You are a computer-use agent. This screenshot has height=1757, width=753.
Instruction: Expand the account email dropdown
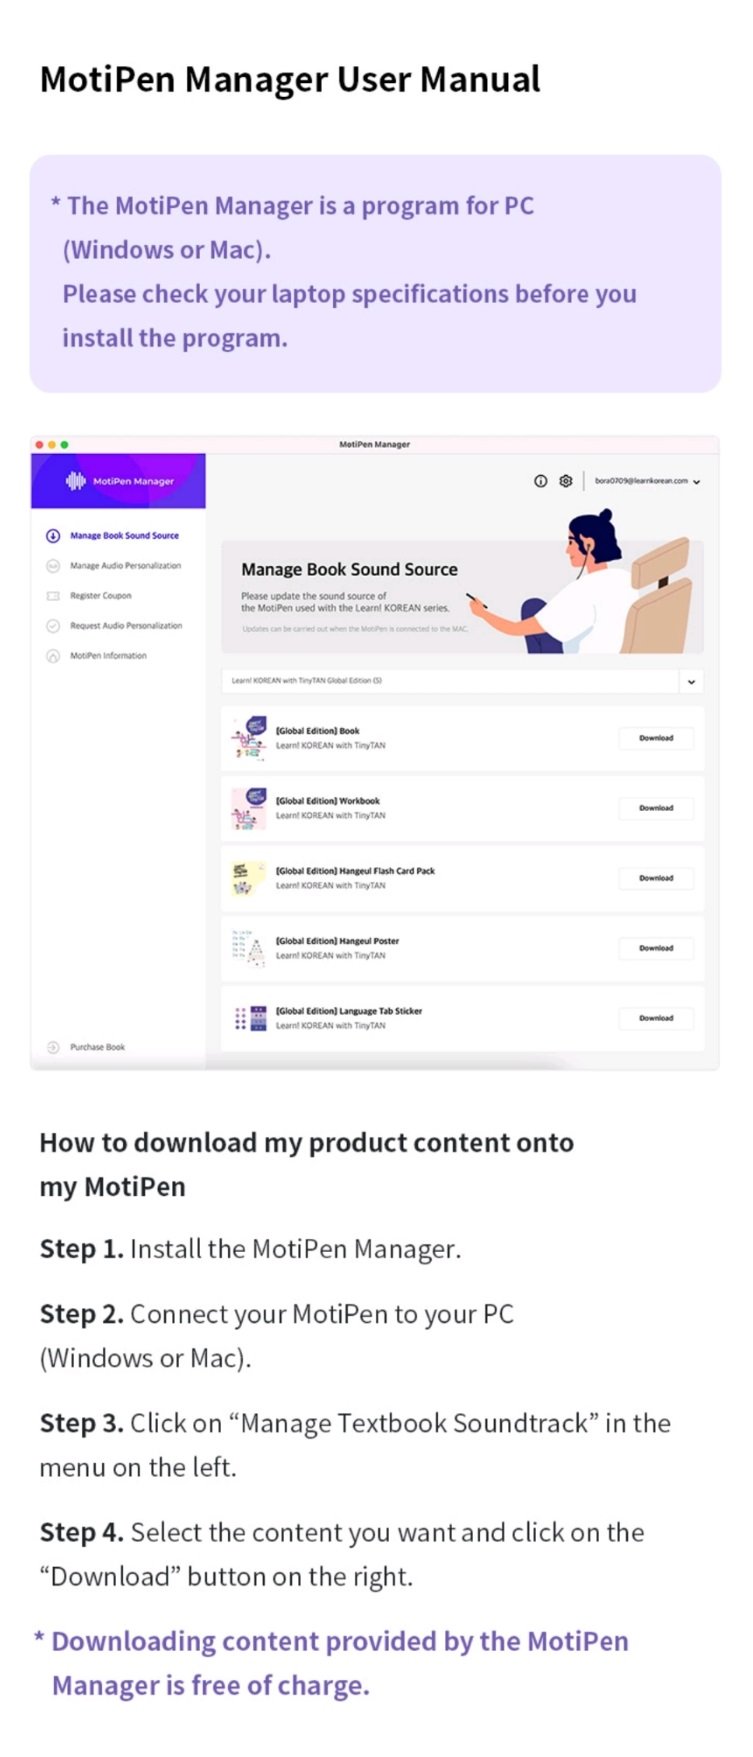647,481
